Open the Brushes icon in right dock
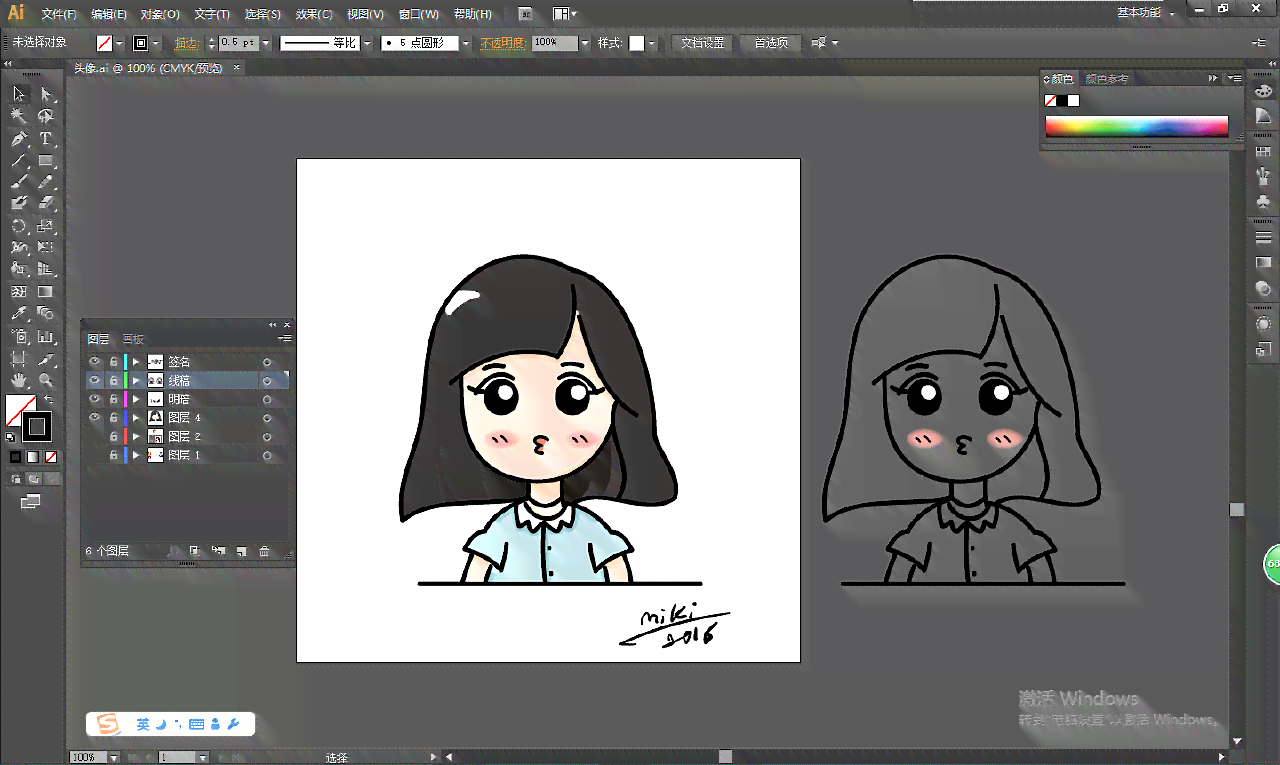 coord(1263,178)
